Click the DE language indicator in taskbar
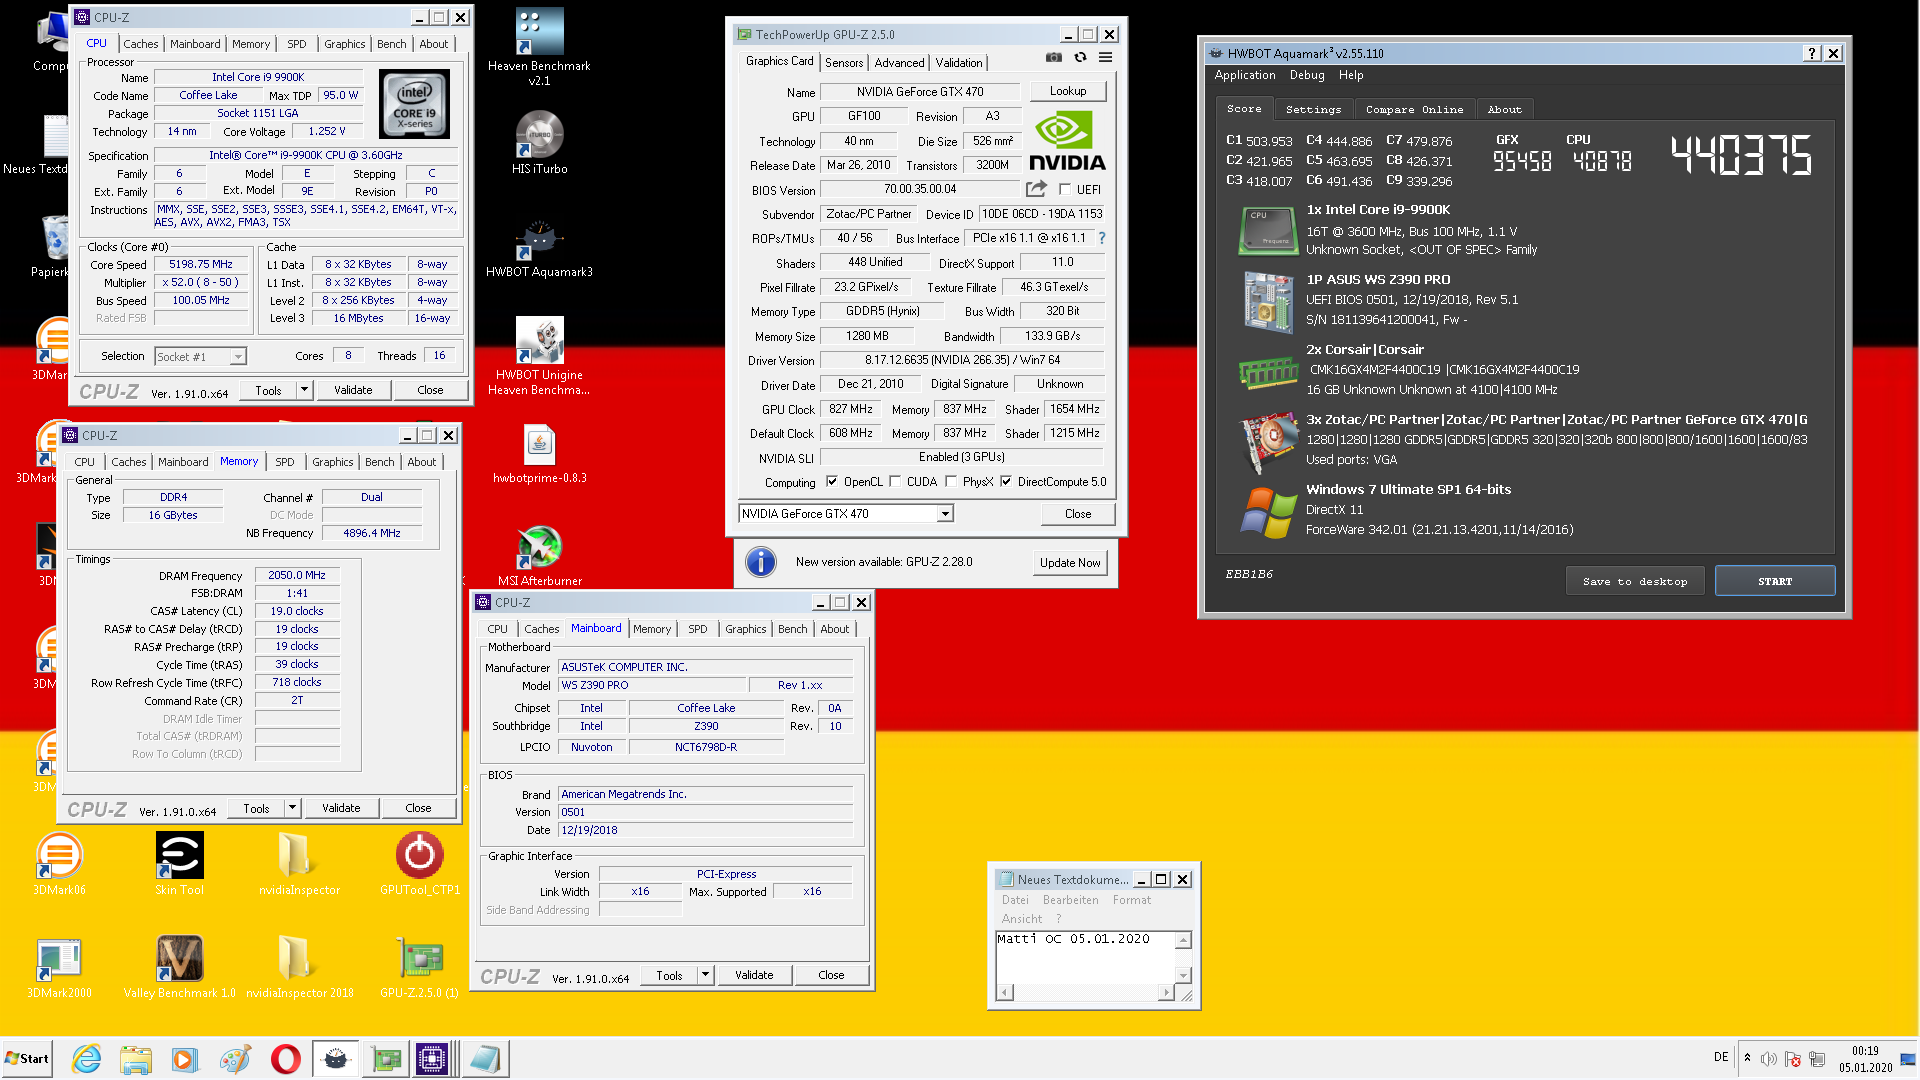Viewport: 1920px width, 1080px height. [x=1720, y=1057]
